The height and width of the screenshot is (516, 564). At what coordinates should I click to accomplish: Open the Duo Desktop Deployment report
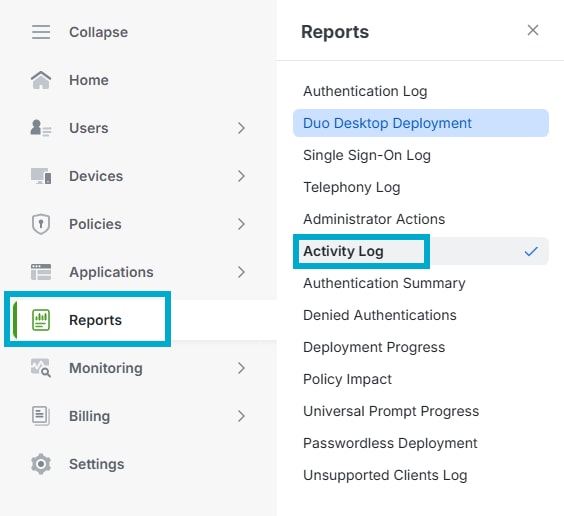tap(421, 123)
